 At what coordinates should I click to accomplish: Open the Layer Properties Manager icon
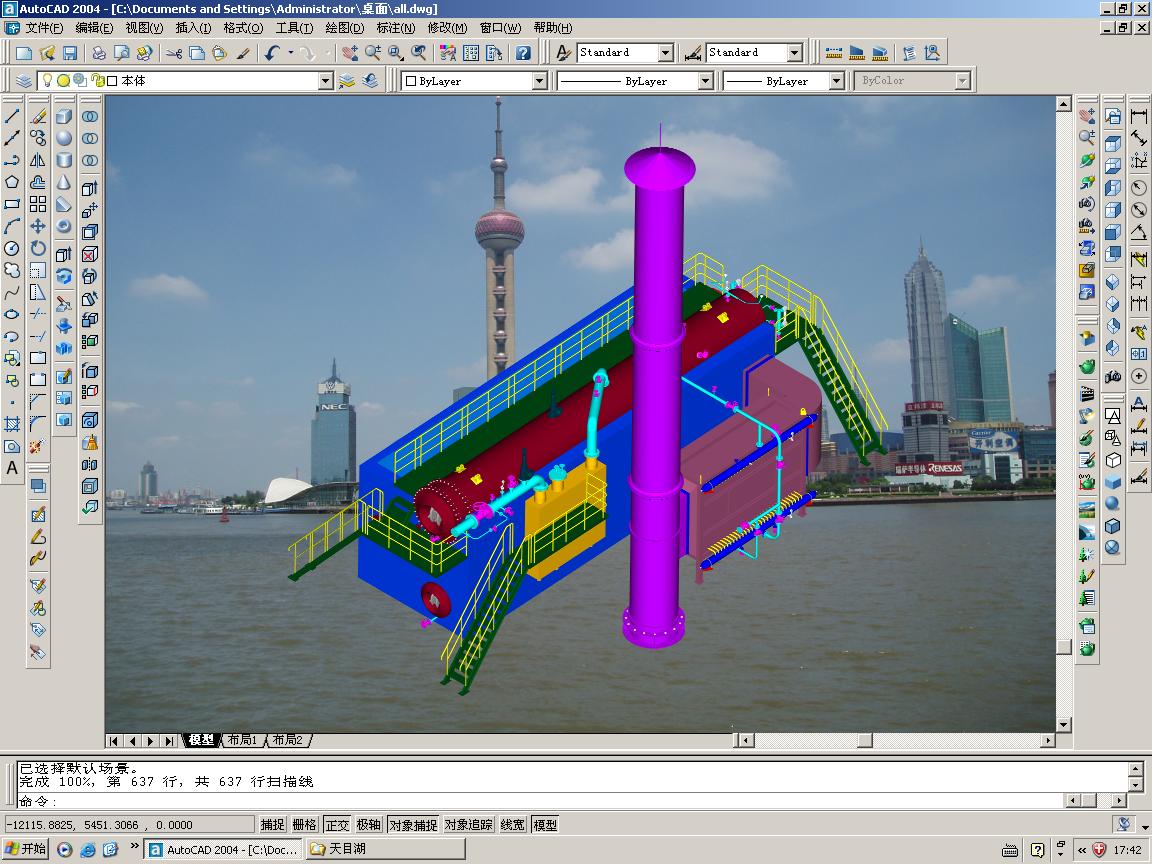24,81
